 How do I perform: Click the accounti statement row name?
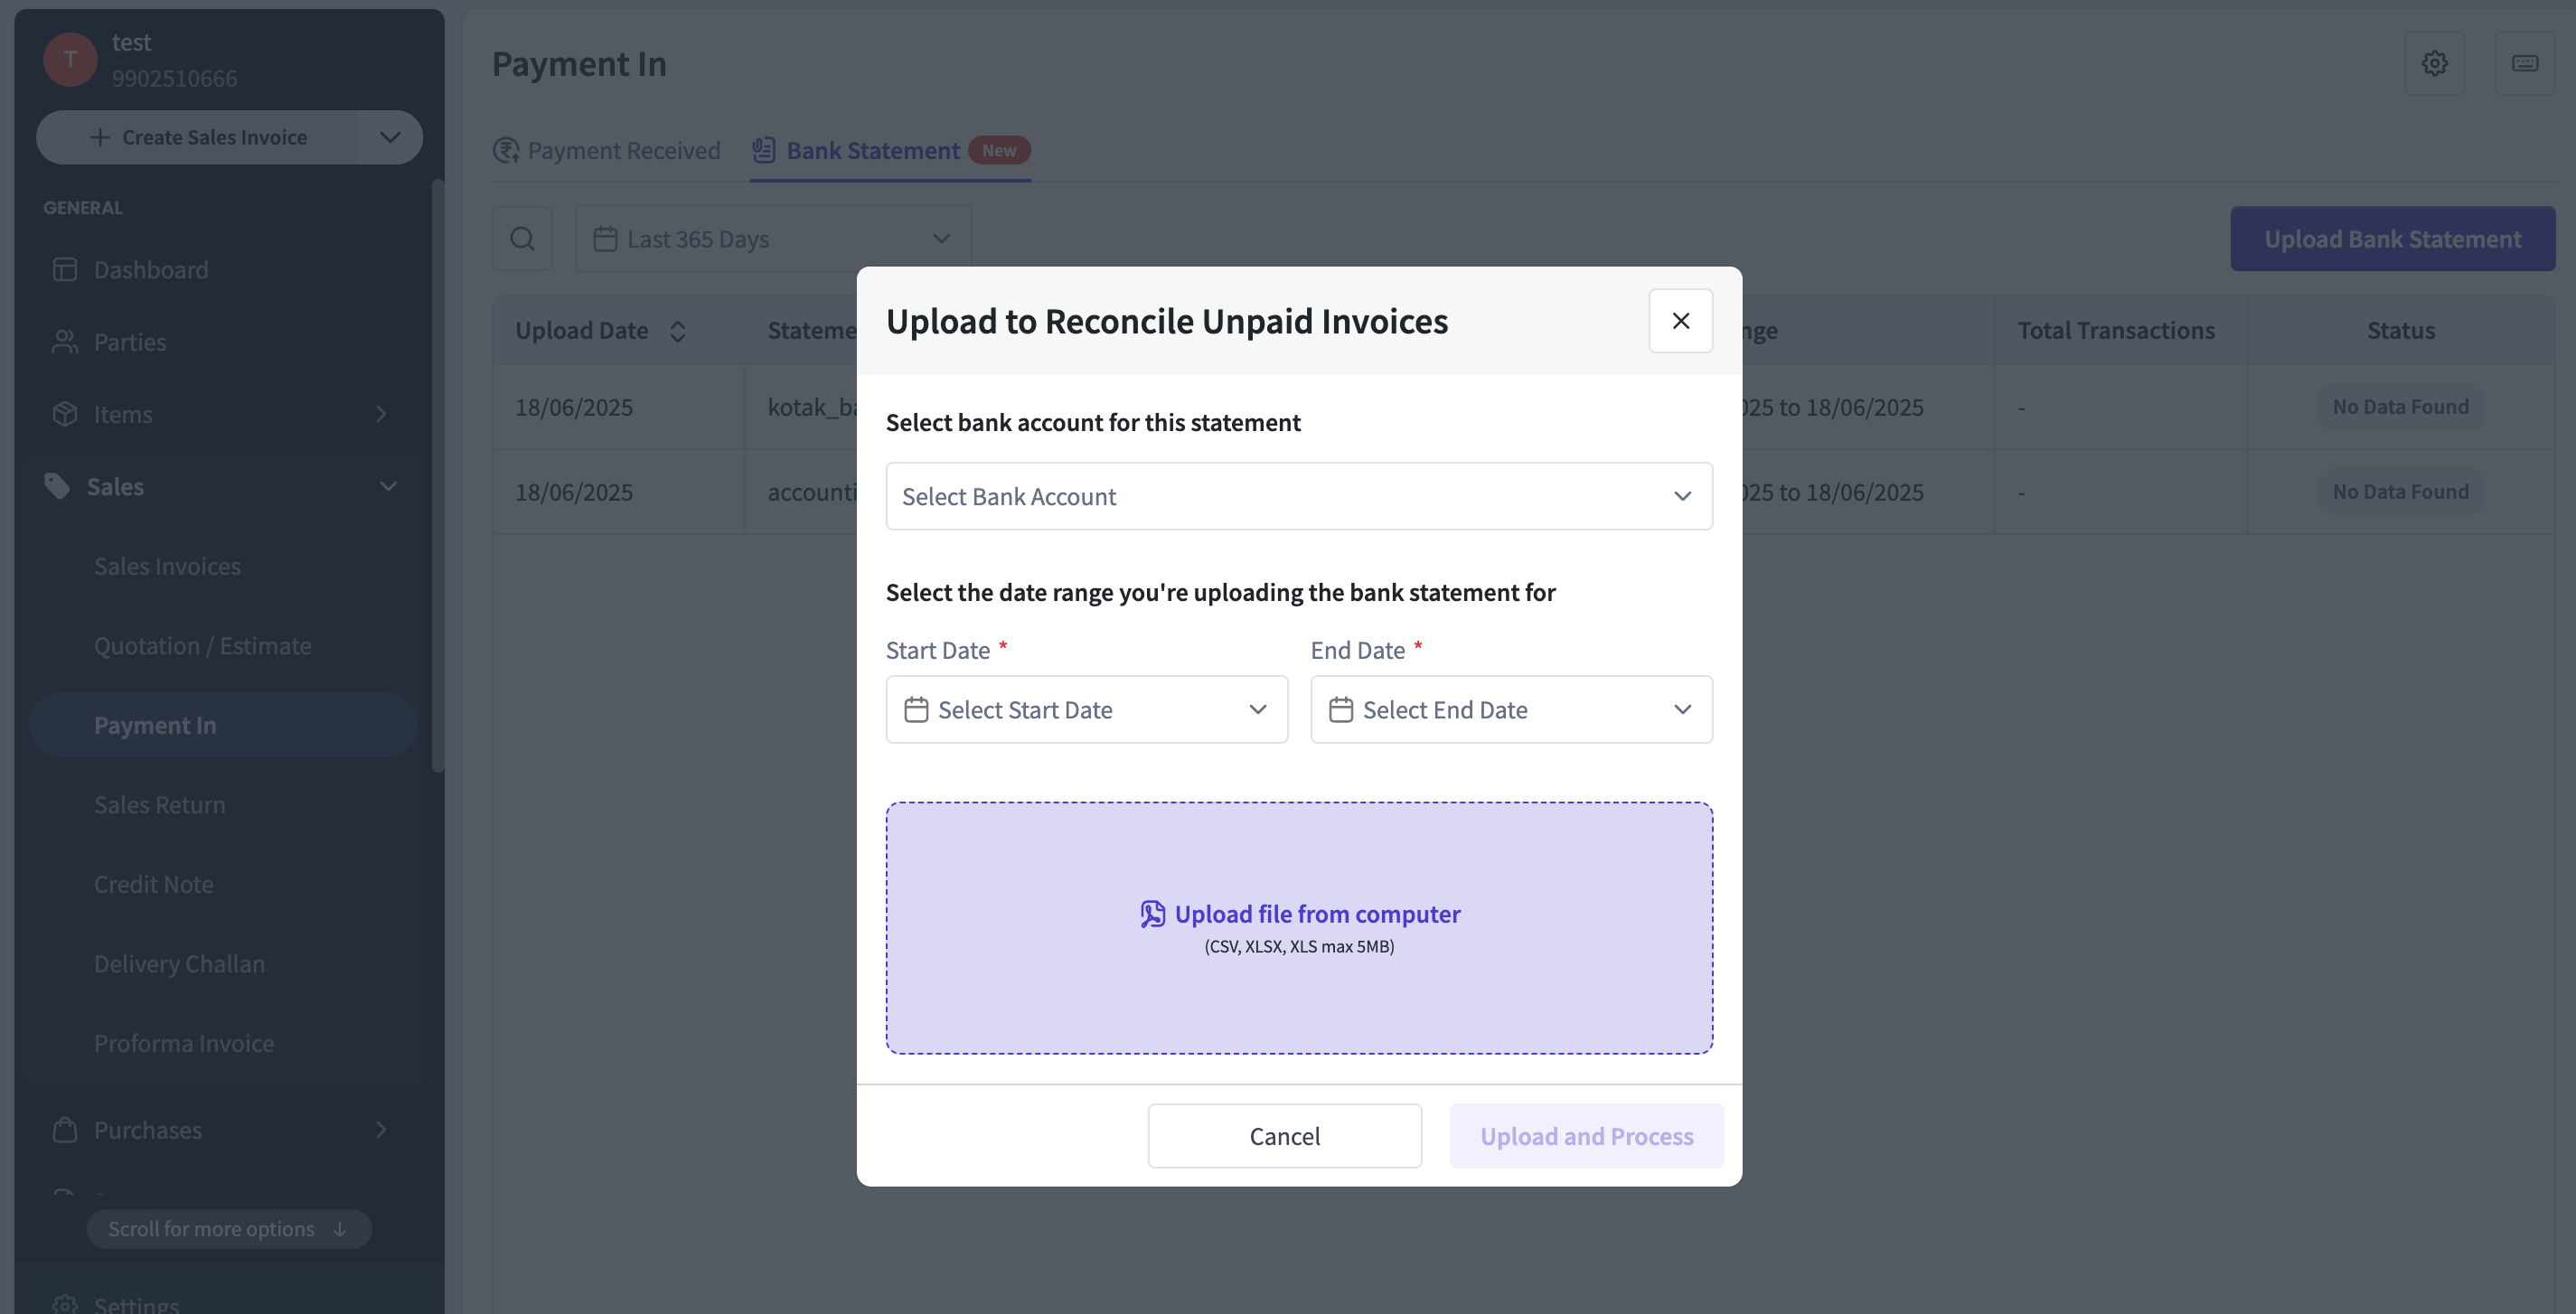click(x=812, y=492)
